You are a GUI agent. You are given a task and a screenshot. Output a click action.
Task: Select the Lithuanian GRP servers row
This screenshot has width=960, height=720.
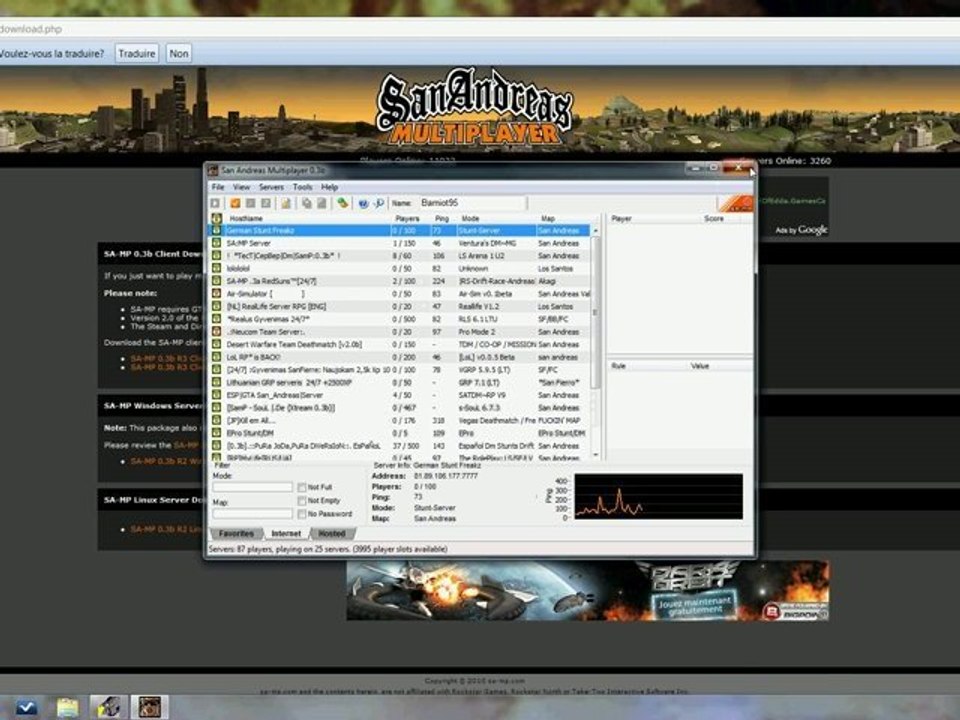click(401, 383)
